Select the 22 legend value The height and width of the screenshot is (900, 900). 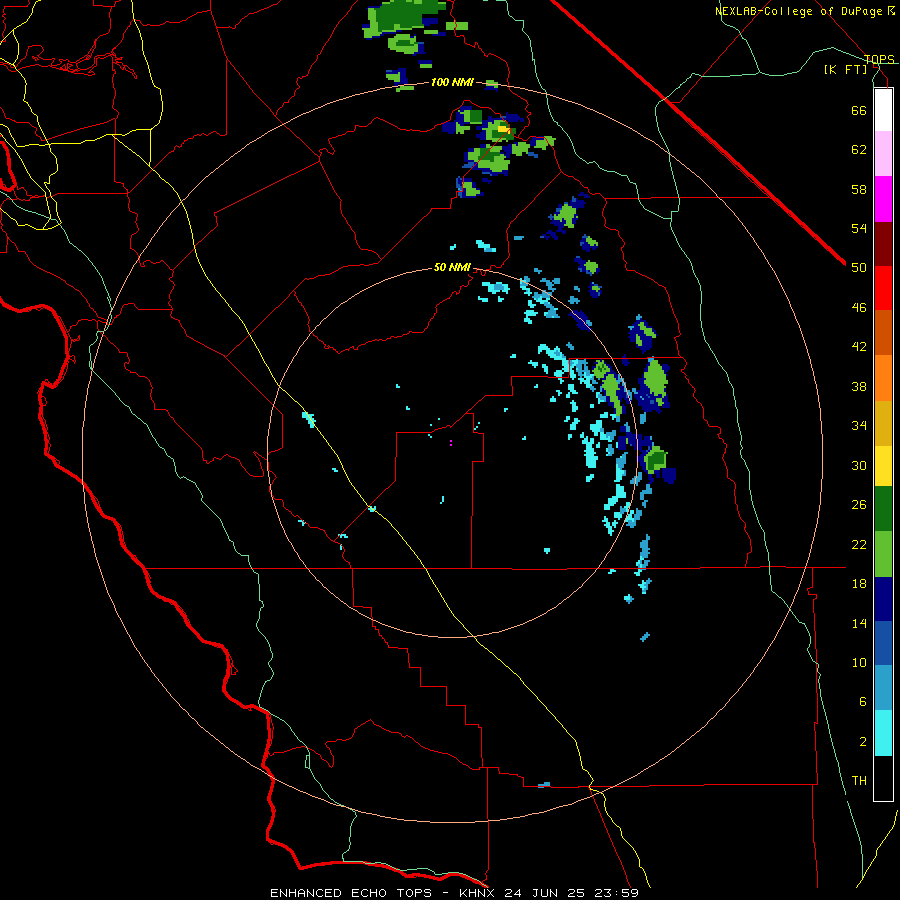pyautogui.click(x=859, y=544)
